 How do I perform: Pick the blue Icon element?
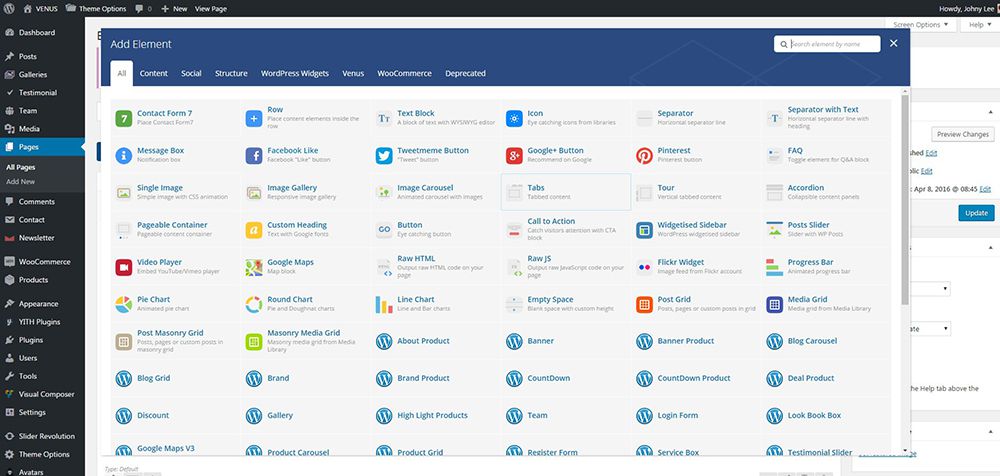[x=514, y=118]
